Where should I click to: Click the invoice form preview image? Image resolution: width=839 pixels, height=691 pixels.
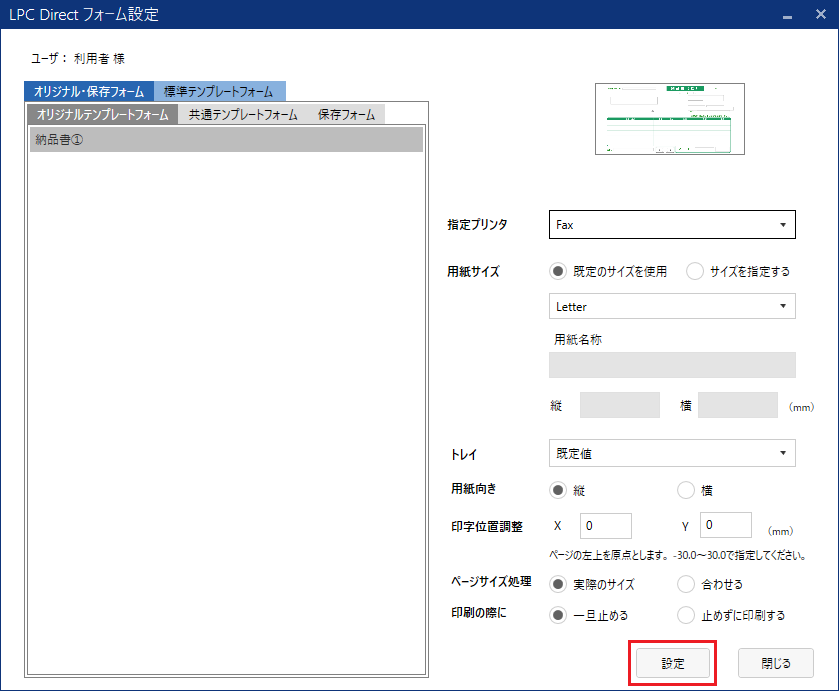pyautogui.click(x=669, y=119)
